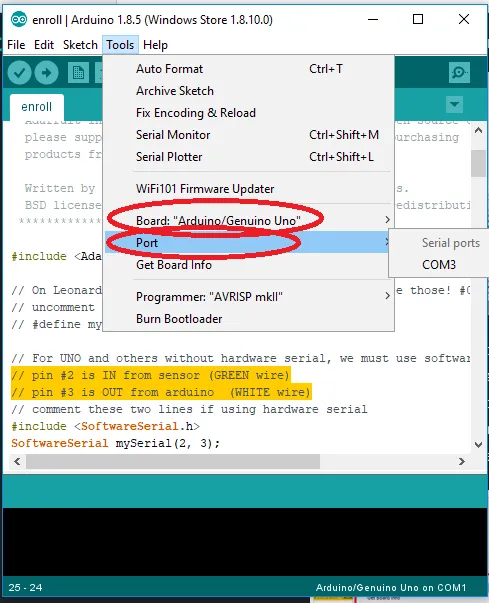The height and width of the screenshot is (603, 489).
Task: Open the tab options dropdown arrow
Action: point(454,104)
